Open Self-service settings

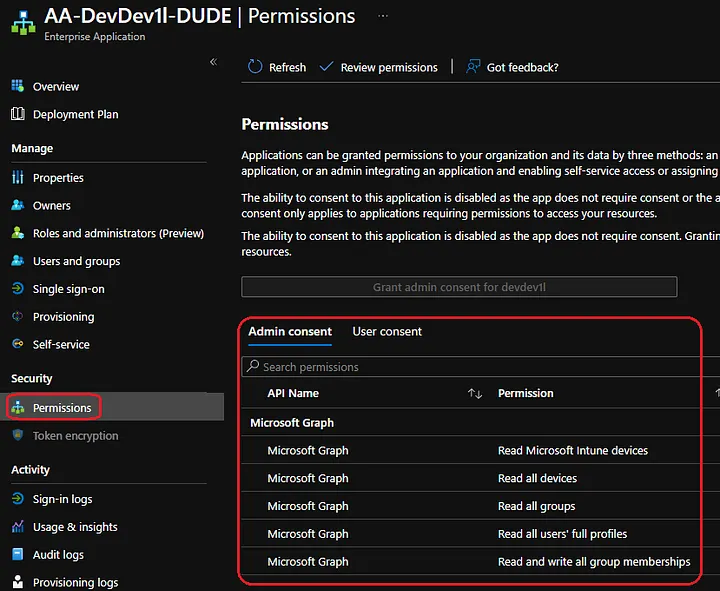tap(61, 345)
